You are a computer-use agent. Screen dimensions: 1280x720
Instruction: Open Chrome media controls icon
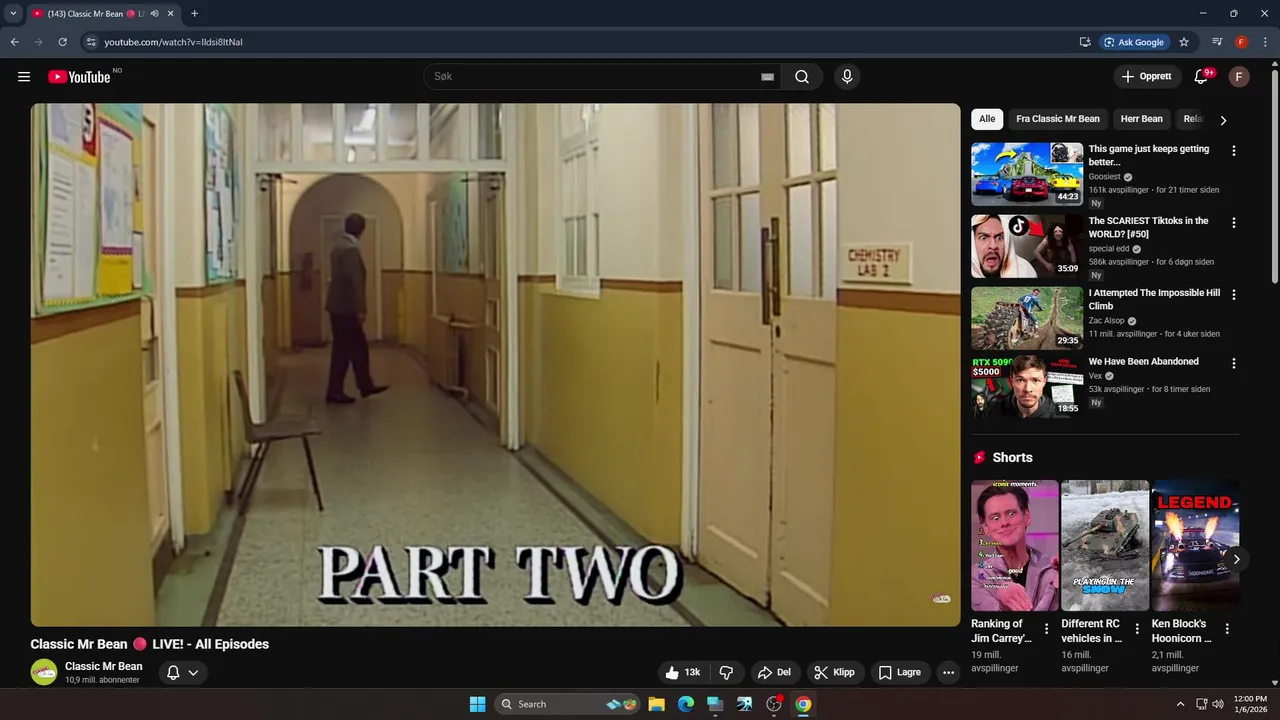(x=1217, y=42)
